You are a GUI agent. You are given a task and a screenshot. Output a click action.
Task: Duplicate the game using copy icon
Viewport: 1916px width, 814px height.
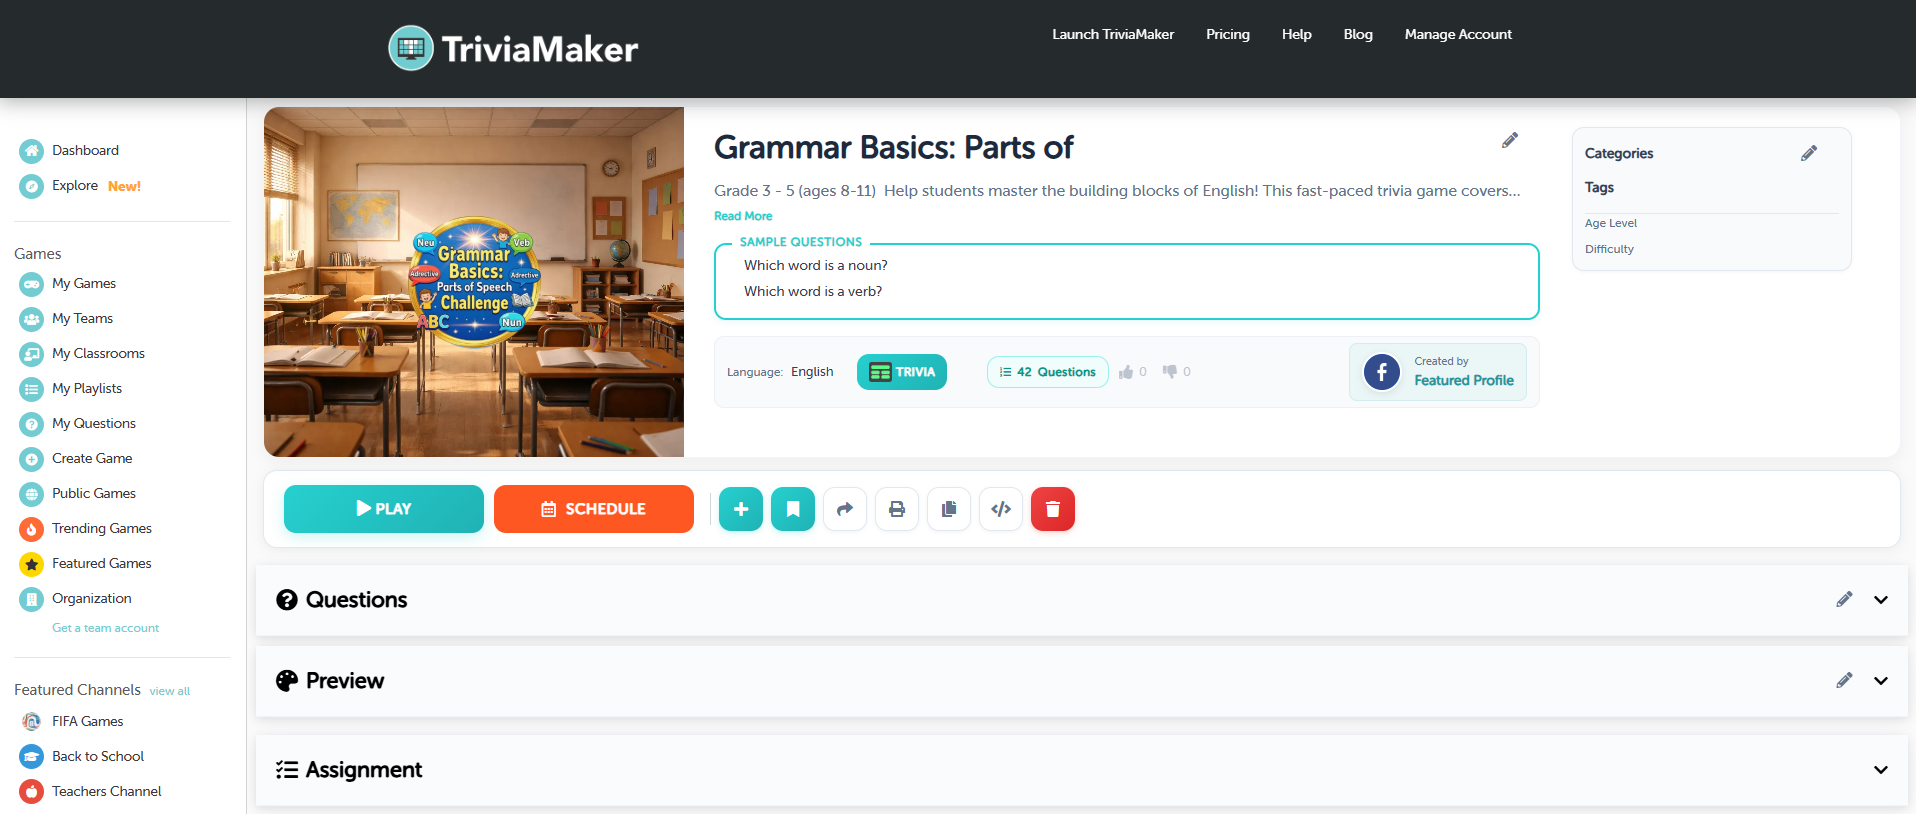(x=949, y=509)
